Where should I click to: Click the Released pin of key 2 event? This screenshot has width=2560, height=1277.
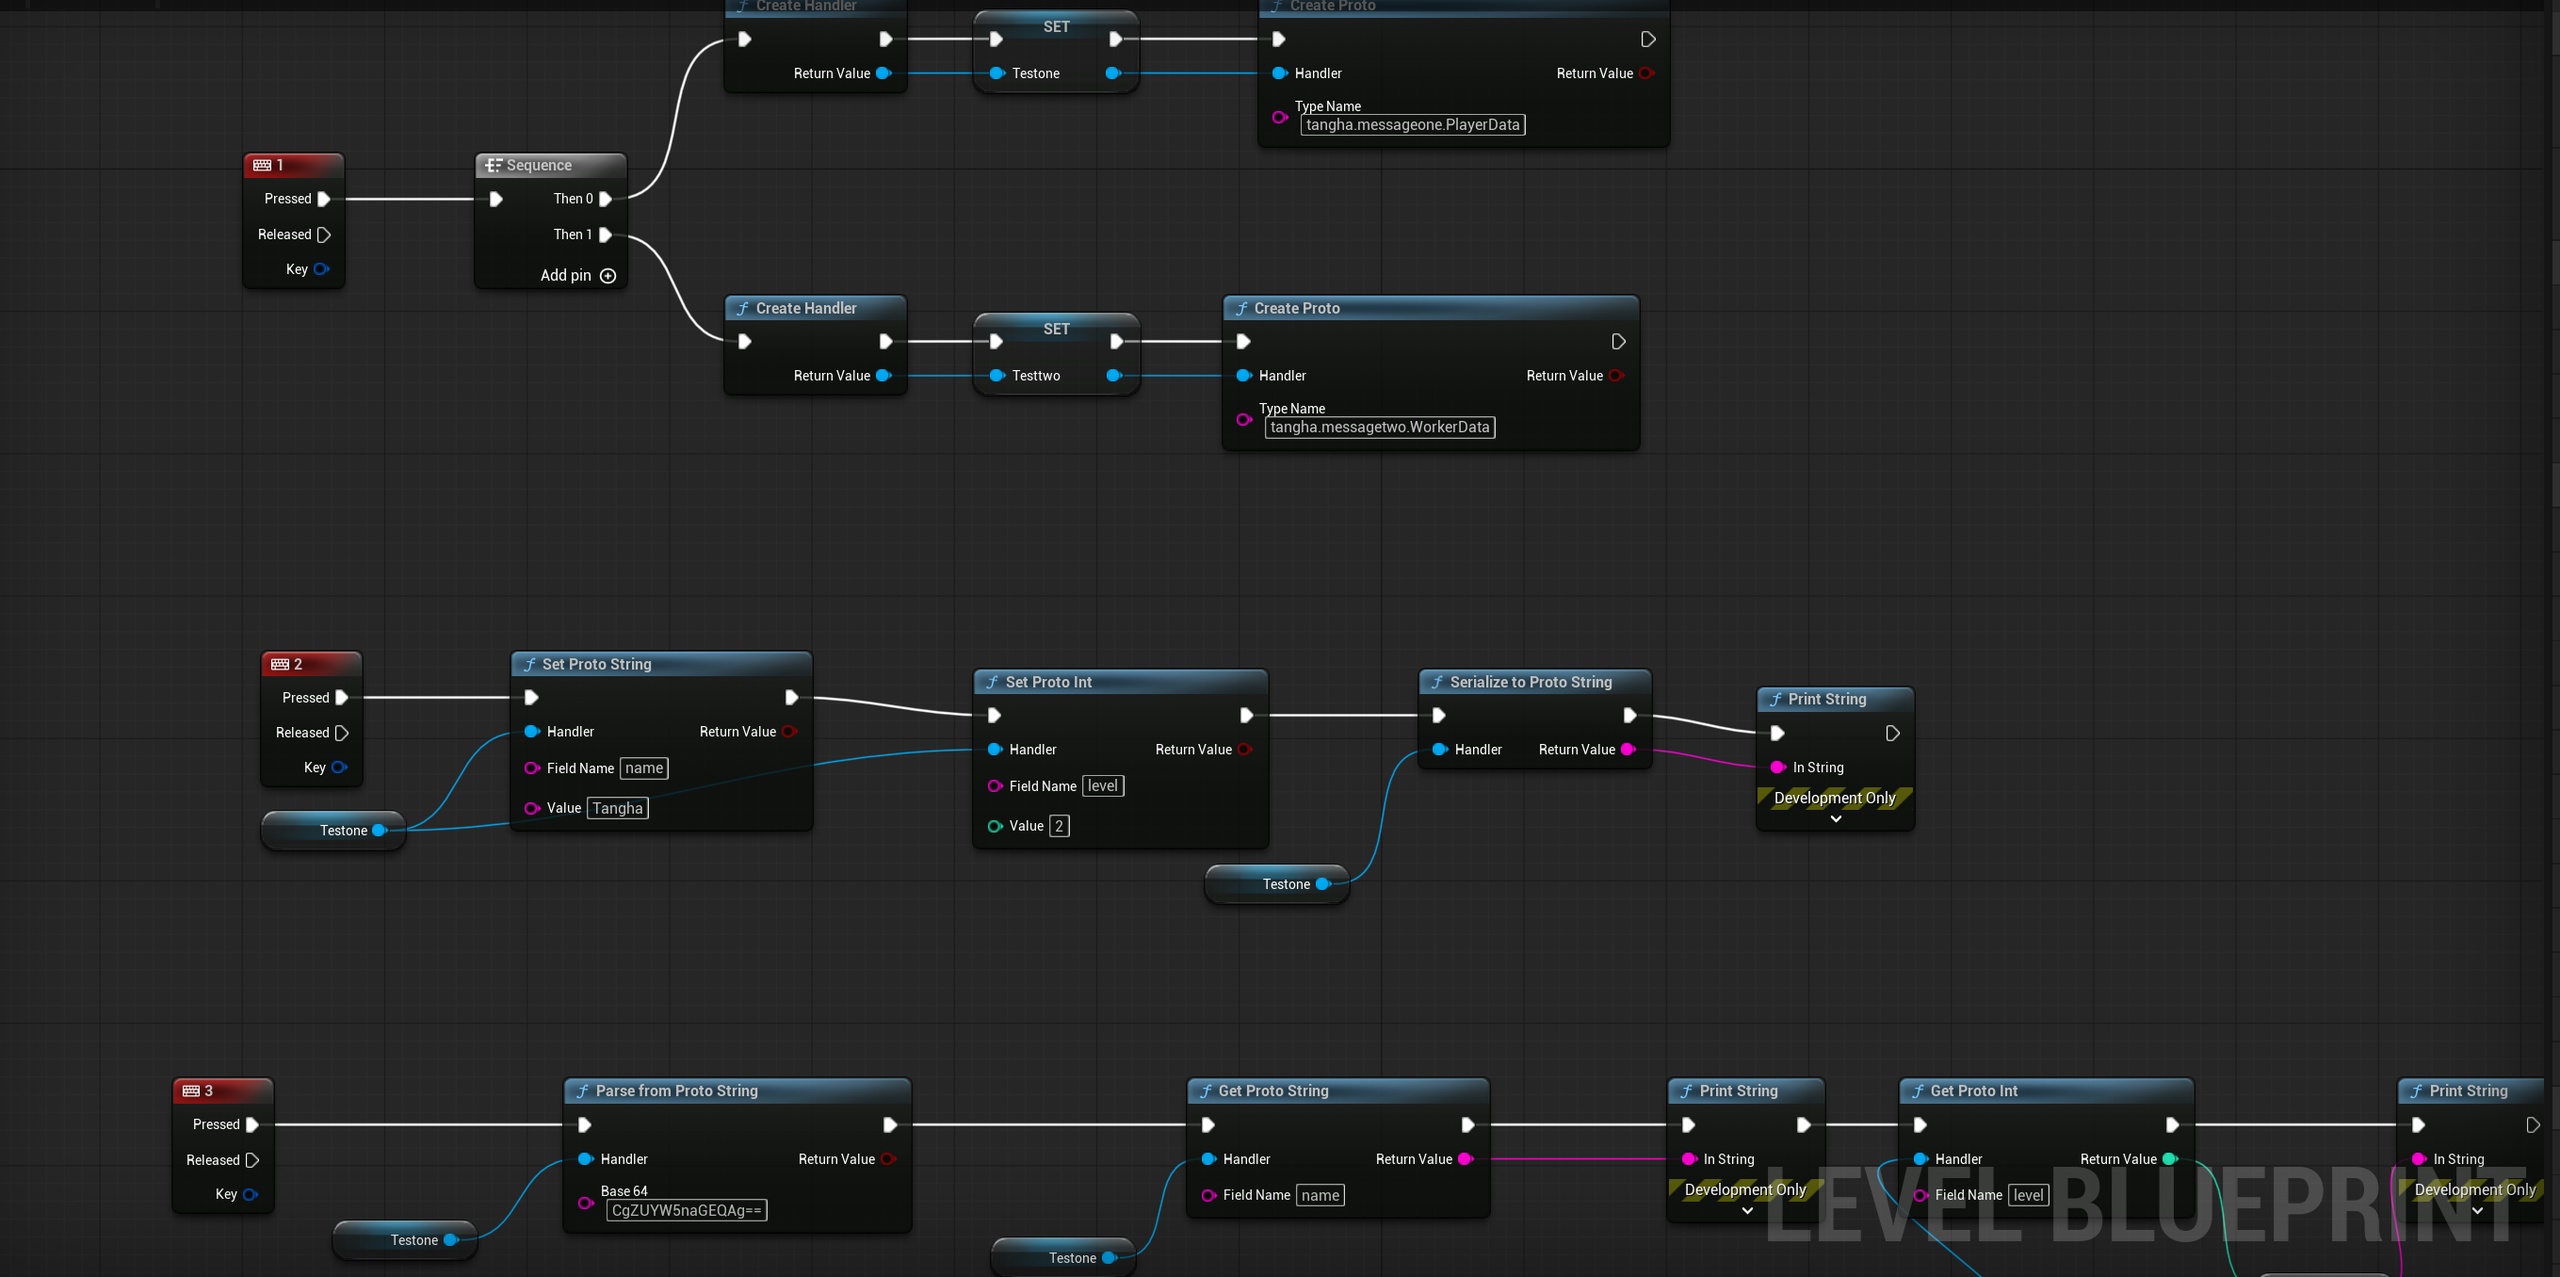click(x=342, y=733)
